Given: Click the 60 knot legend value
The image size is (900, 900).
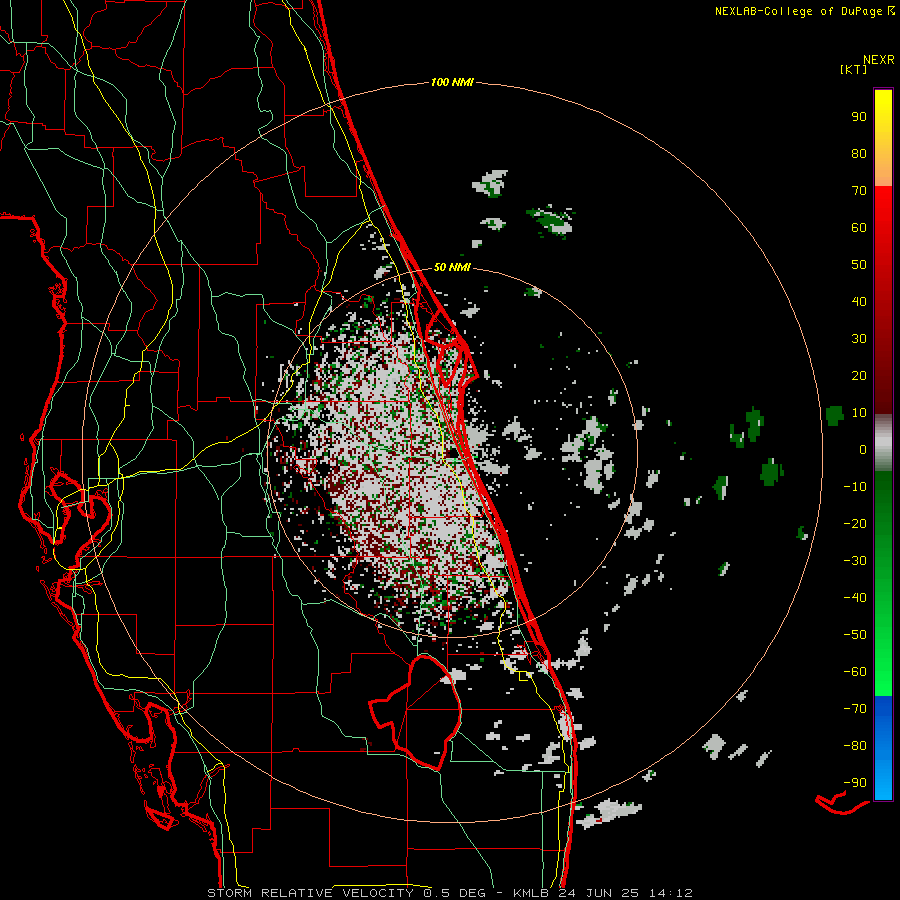Looking at the screenshot, I should pos(859,227).
